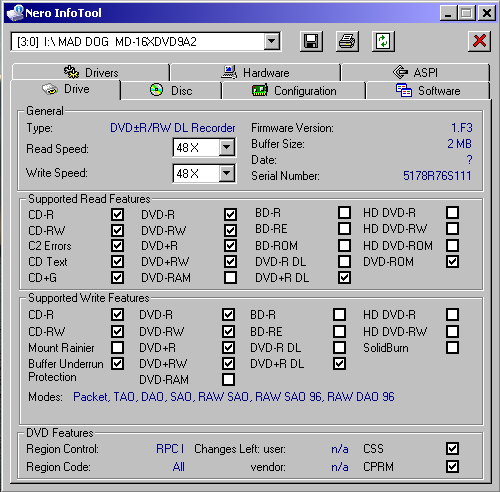
Task: Minimize the Nero InfoTool window
Action: (x=448, y=13)
